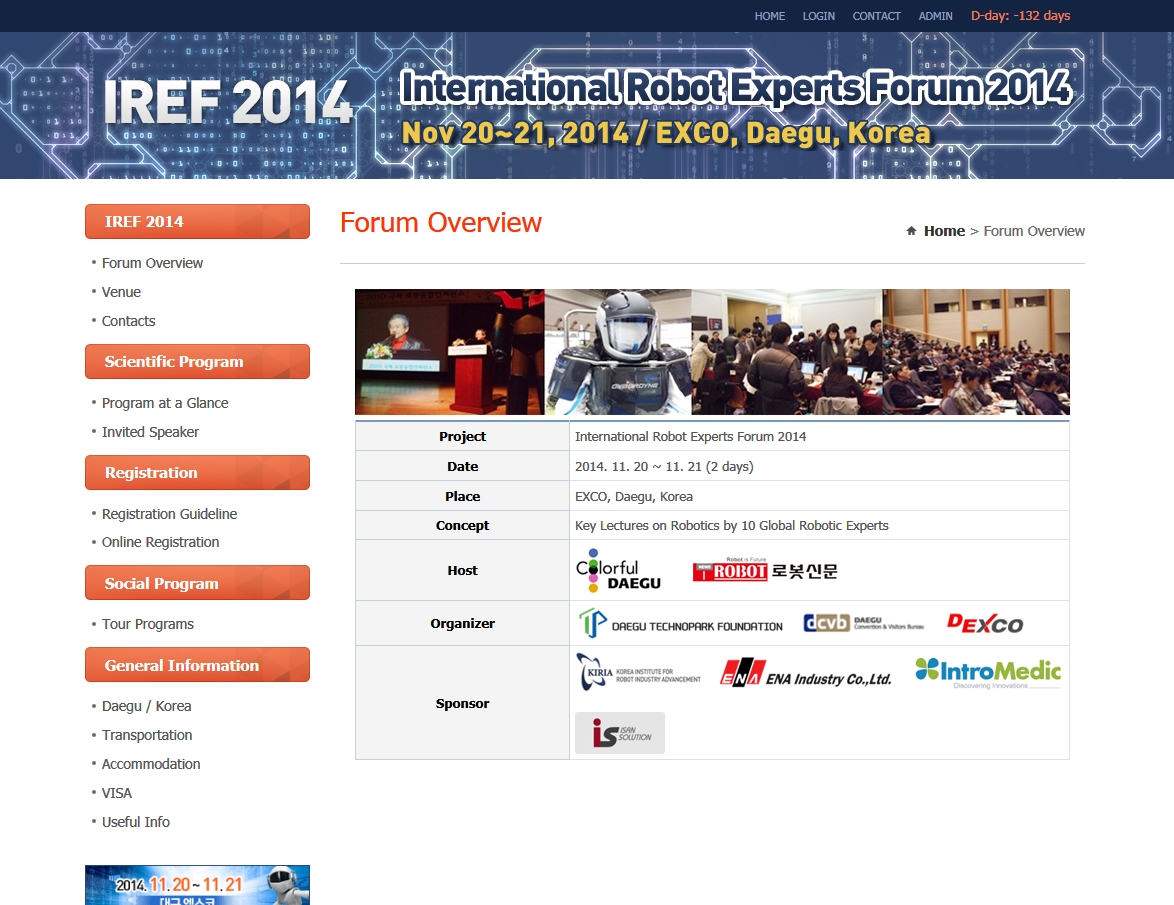Select the IREF 2014 sidebar section header

198,222
